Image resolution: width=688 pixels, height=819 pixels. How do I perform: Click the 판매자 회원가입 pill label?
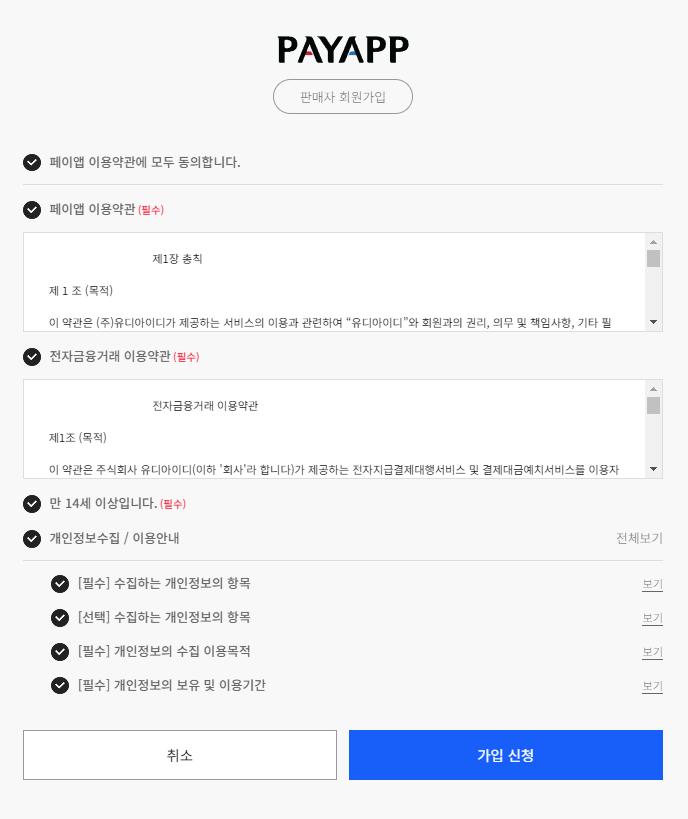343,97
